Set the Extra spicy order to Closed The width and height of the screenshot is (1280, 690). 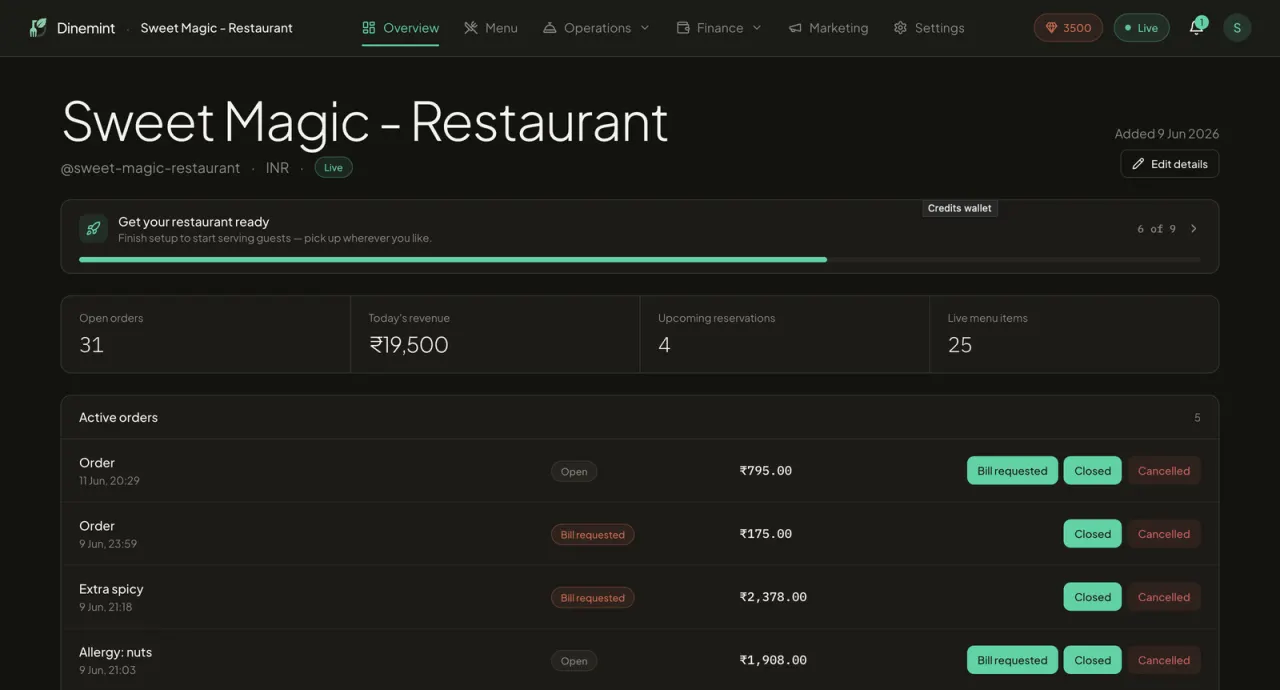click(1092, 597)
